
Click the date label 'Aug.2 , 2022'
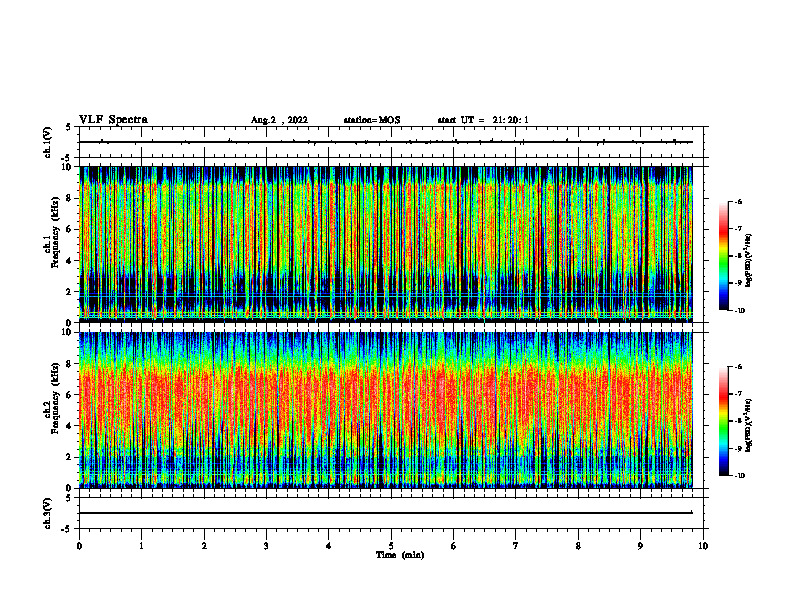(x=279, y=120)
